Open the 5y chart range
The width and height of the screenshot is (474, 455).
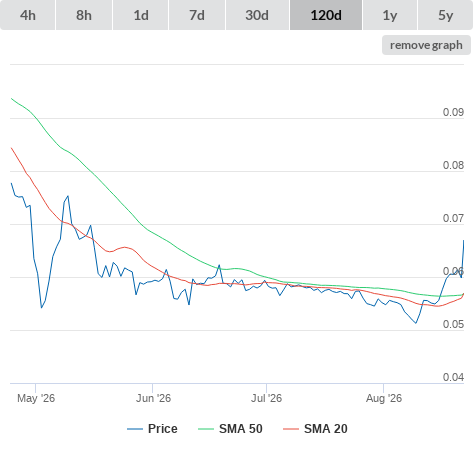[445, 15]
